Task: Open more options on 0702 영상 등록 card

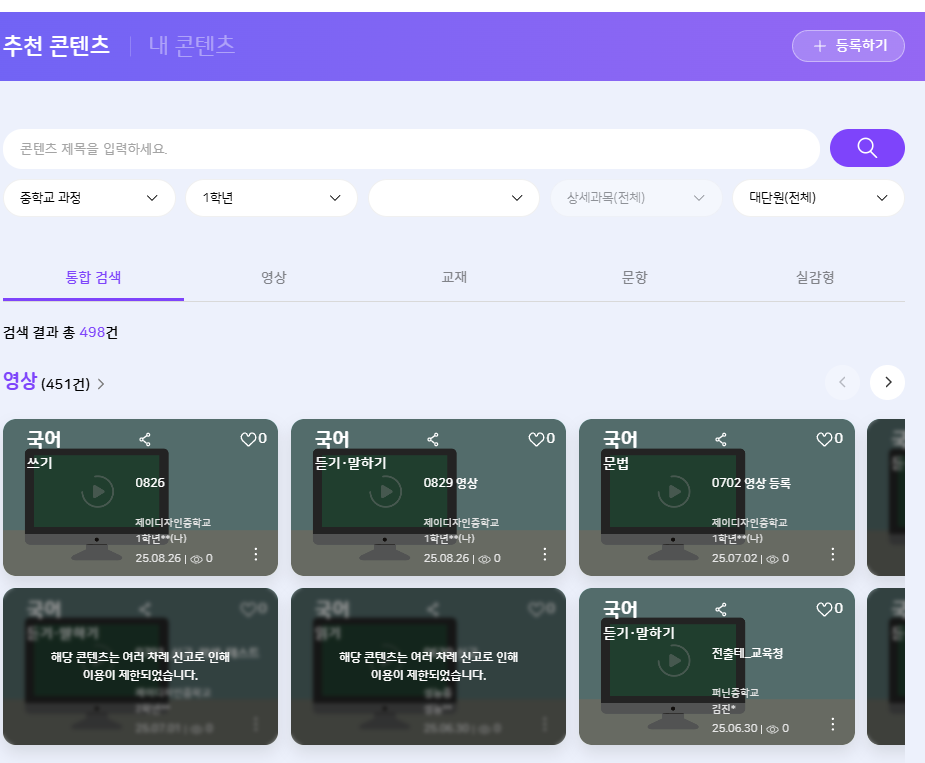Action: click(832, 554)
